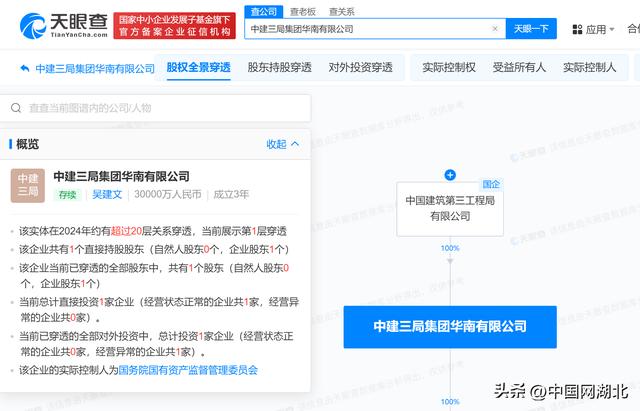Select the 中国建筑第三工程局有限公司 node
Screen dimensions: 640x411
(x=450, y=209)
